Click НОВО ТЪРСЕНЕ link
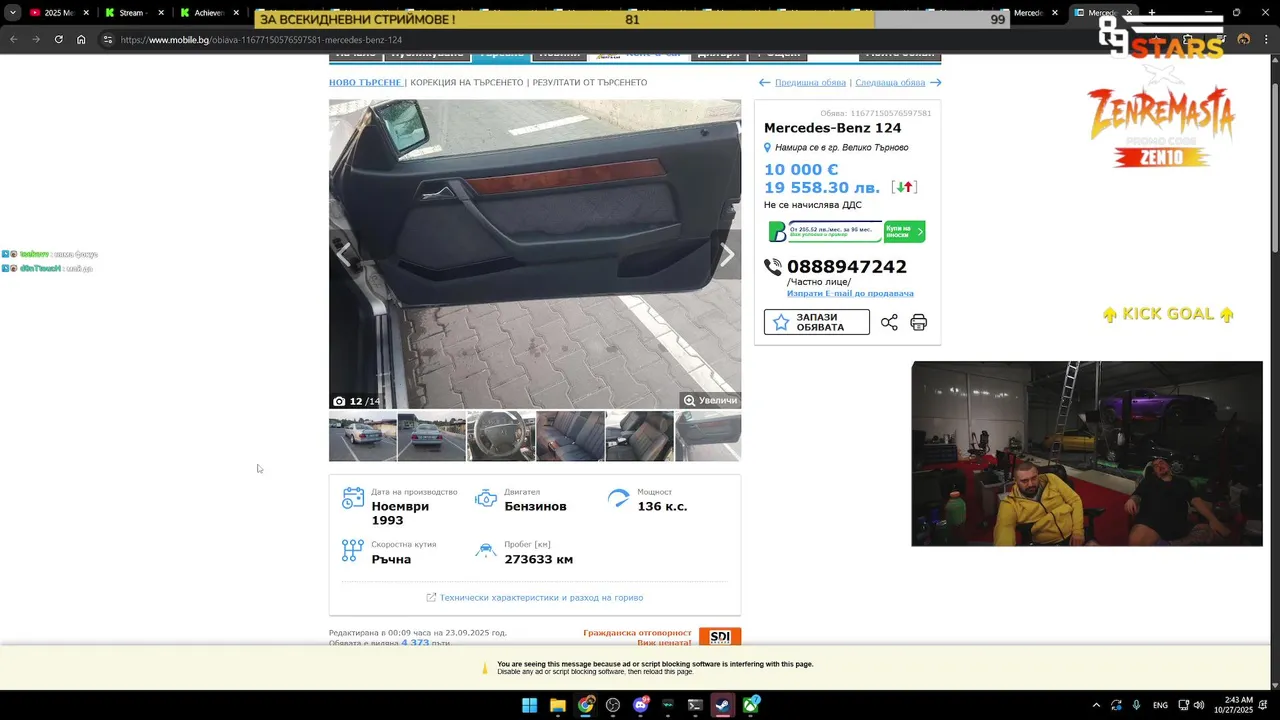The width and height of the screenshot is (1280, 720). (365, 82)
